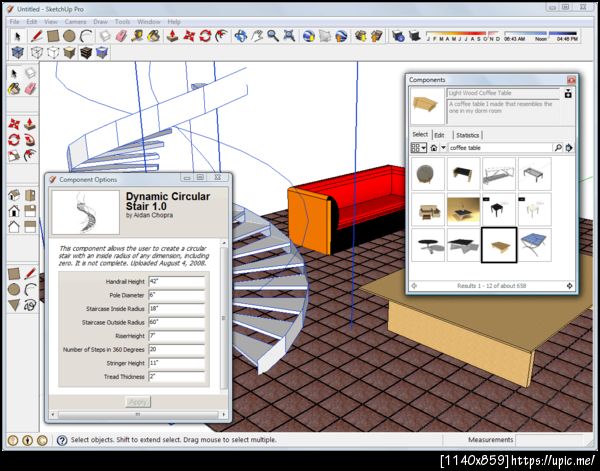
Task: Click the Staircase Outside Radius field
Action: [177, 322]
